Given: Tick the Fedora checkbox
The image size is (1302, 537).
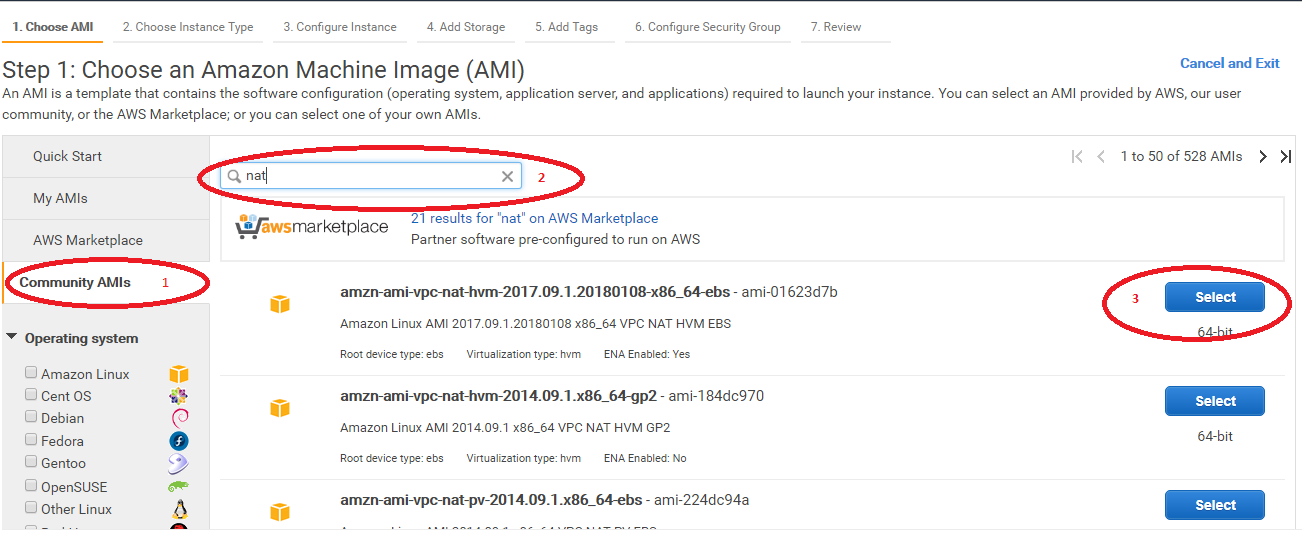Looking at the screenshot, I should pos(32,440).
